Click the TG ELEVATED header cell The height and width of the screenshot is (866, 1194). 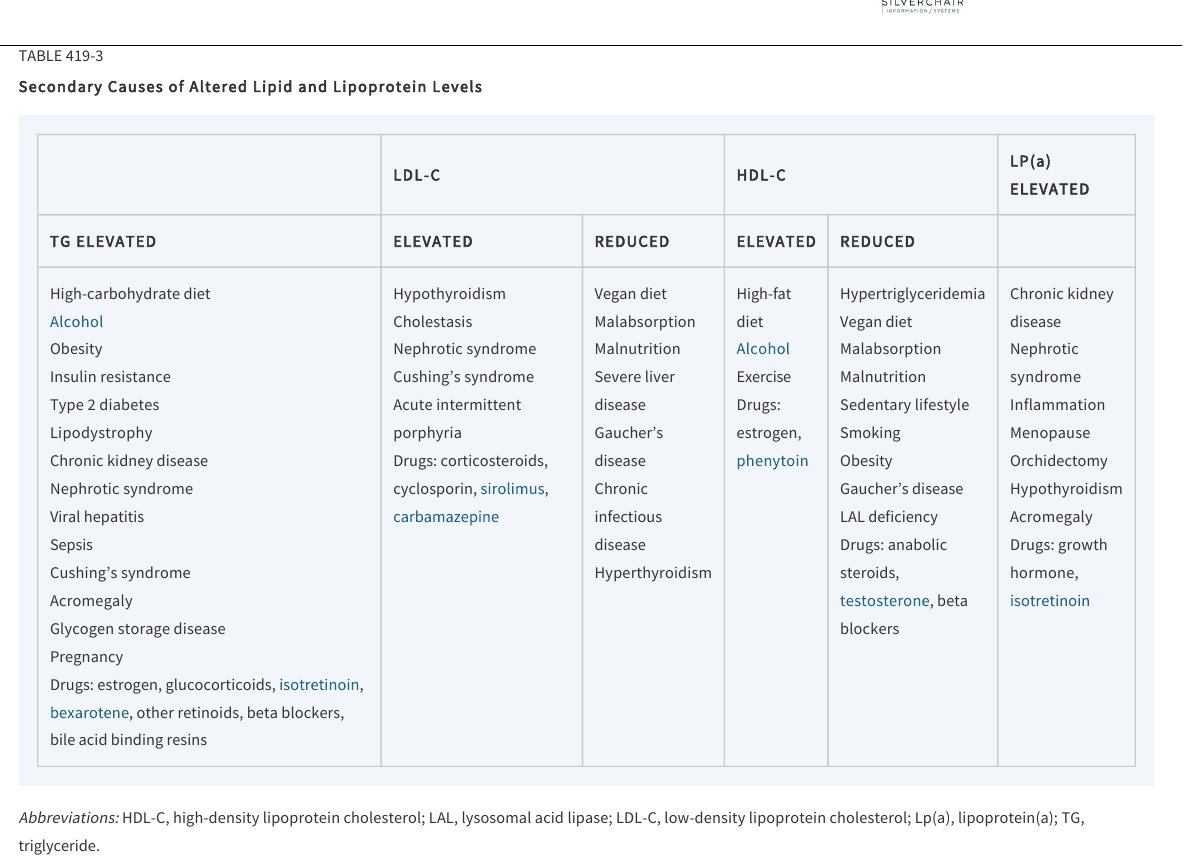(209, 241)
